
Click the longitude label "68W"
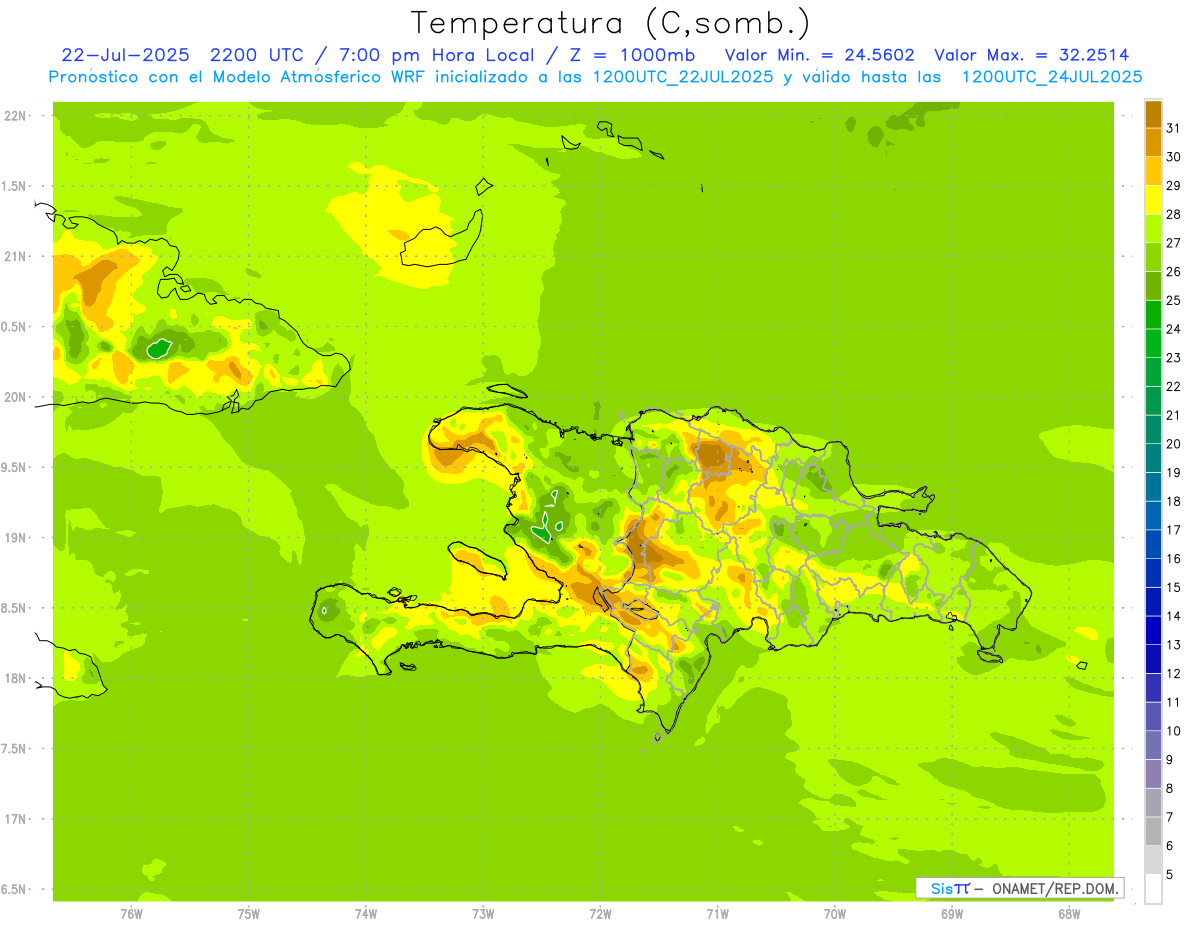click(1069, 914)
